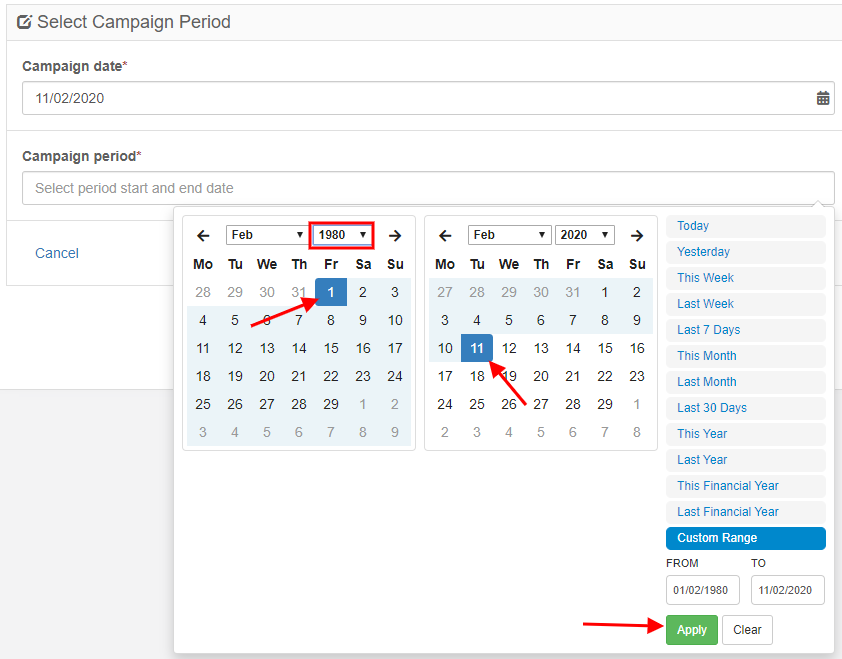The image size is (842, 659).
Task: Click the Cancel link
Action: pos(57,253)
